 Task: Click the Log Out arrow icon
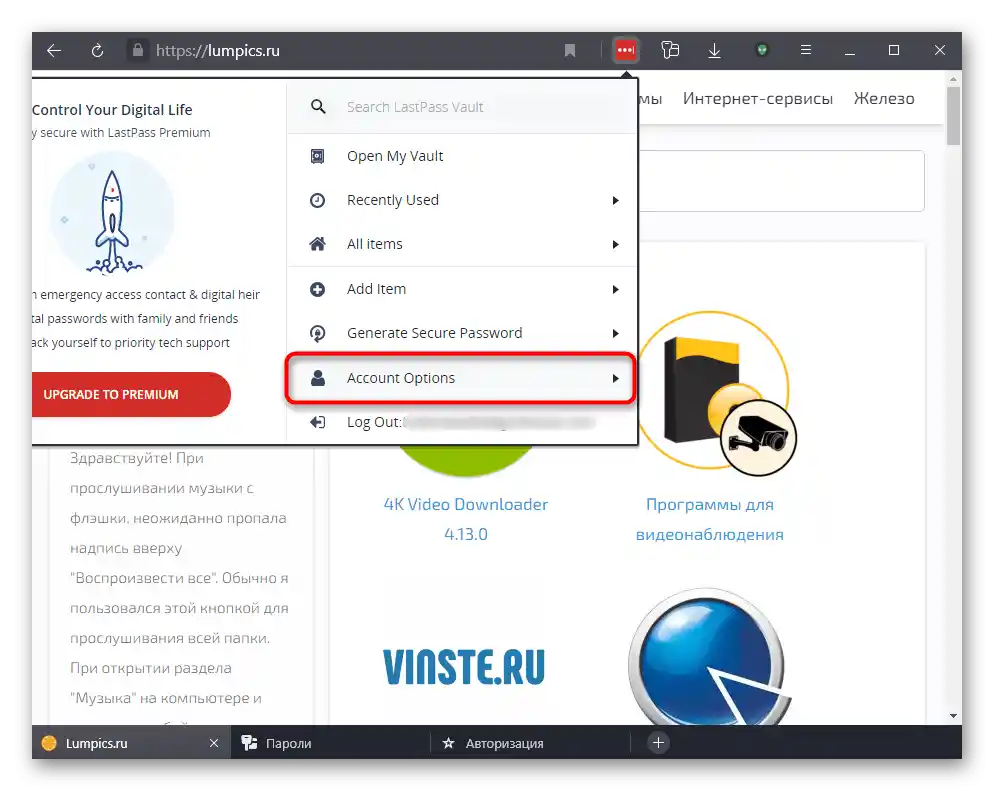318,422
